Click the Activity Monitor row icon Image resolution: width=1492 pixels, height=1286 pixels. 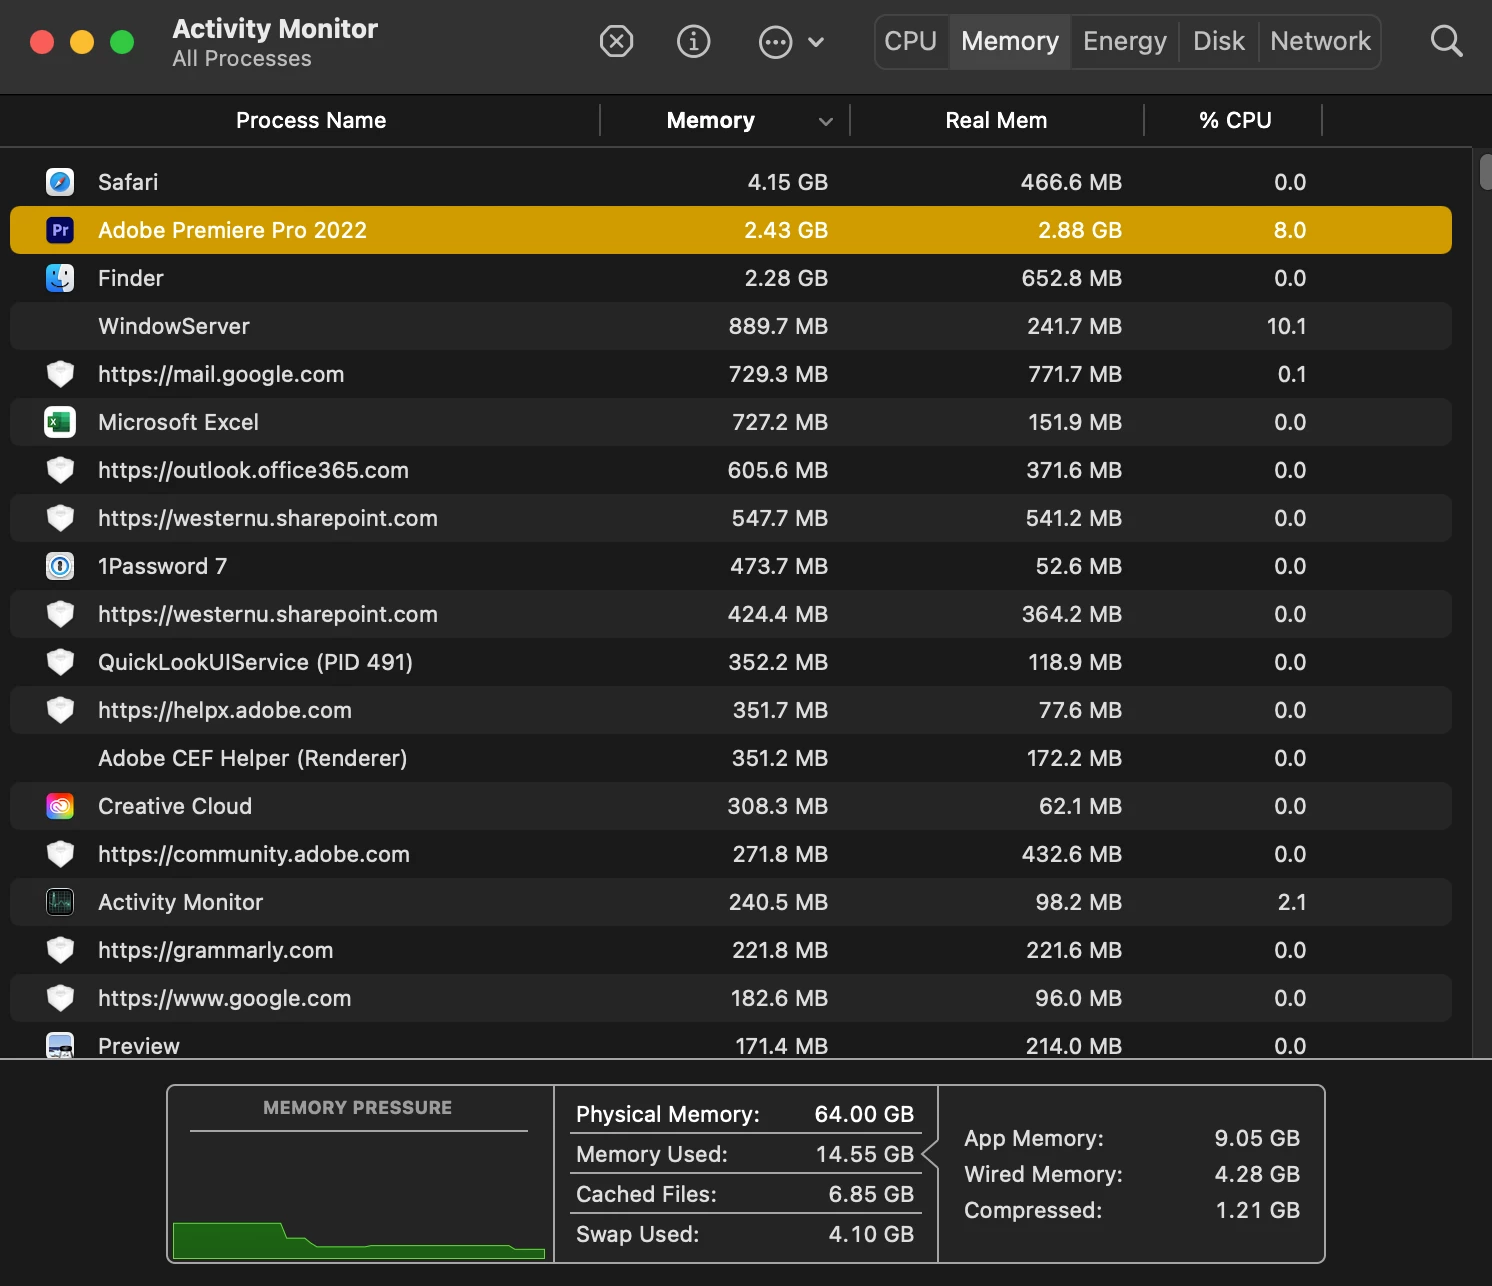point(60,902)
